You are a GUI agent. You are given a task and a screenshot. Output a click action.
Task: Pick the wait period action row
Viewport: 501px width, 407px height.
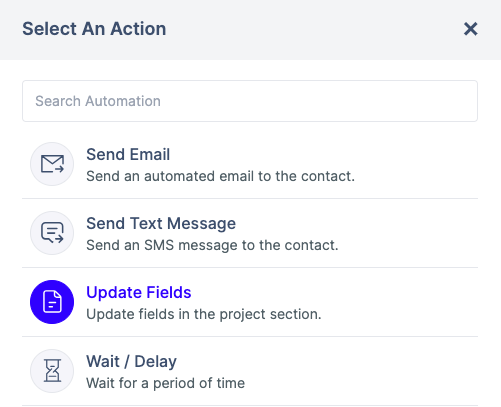click(x=250, y=371)
